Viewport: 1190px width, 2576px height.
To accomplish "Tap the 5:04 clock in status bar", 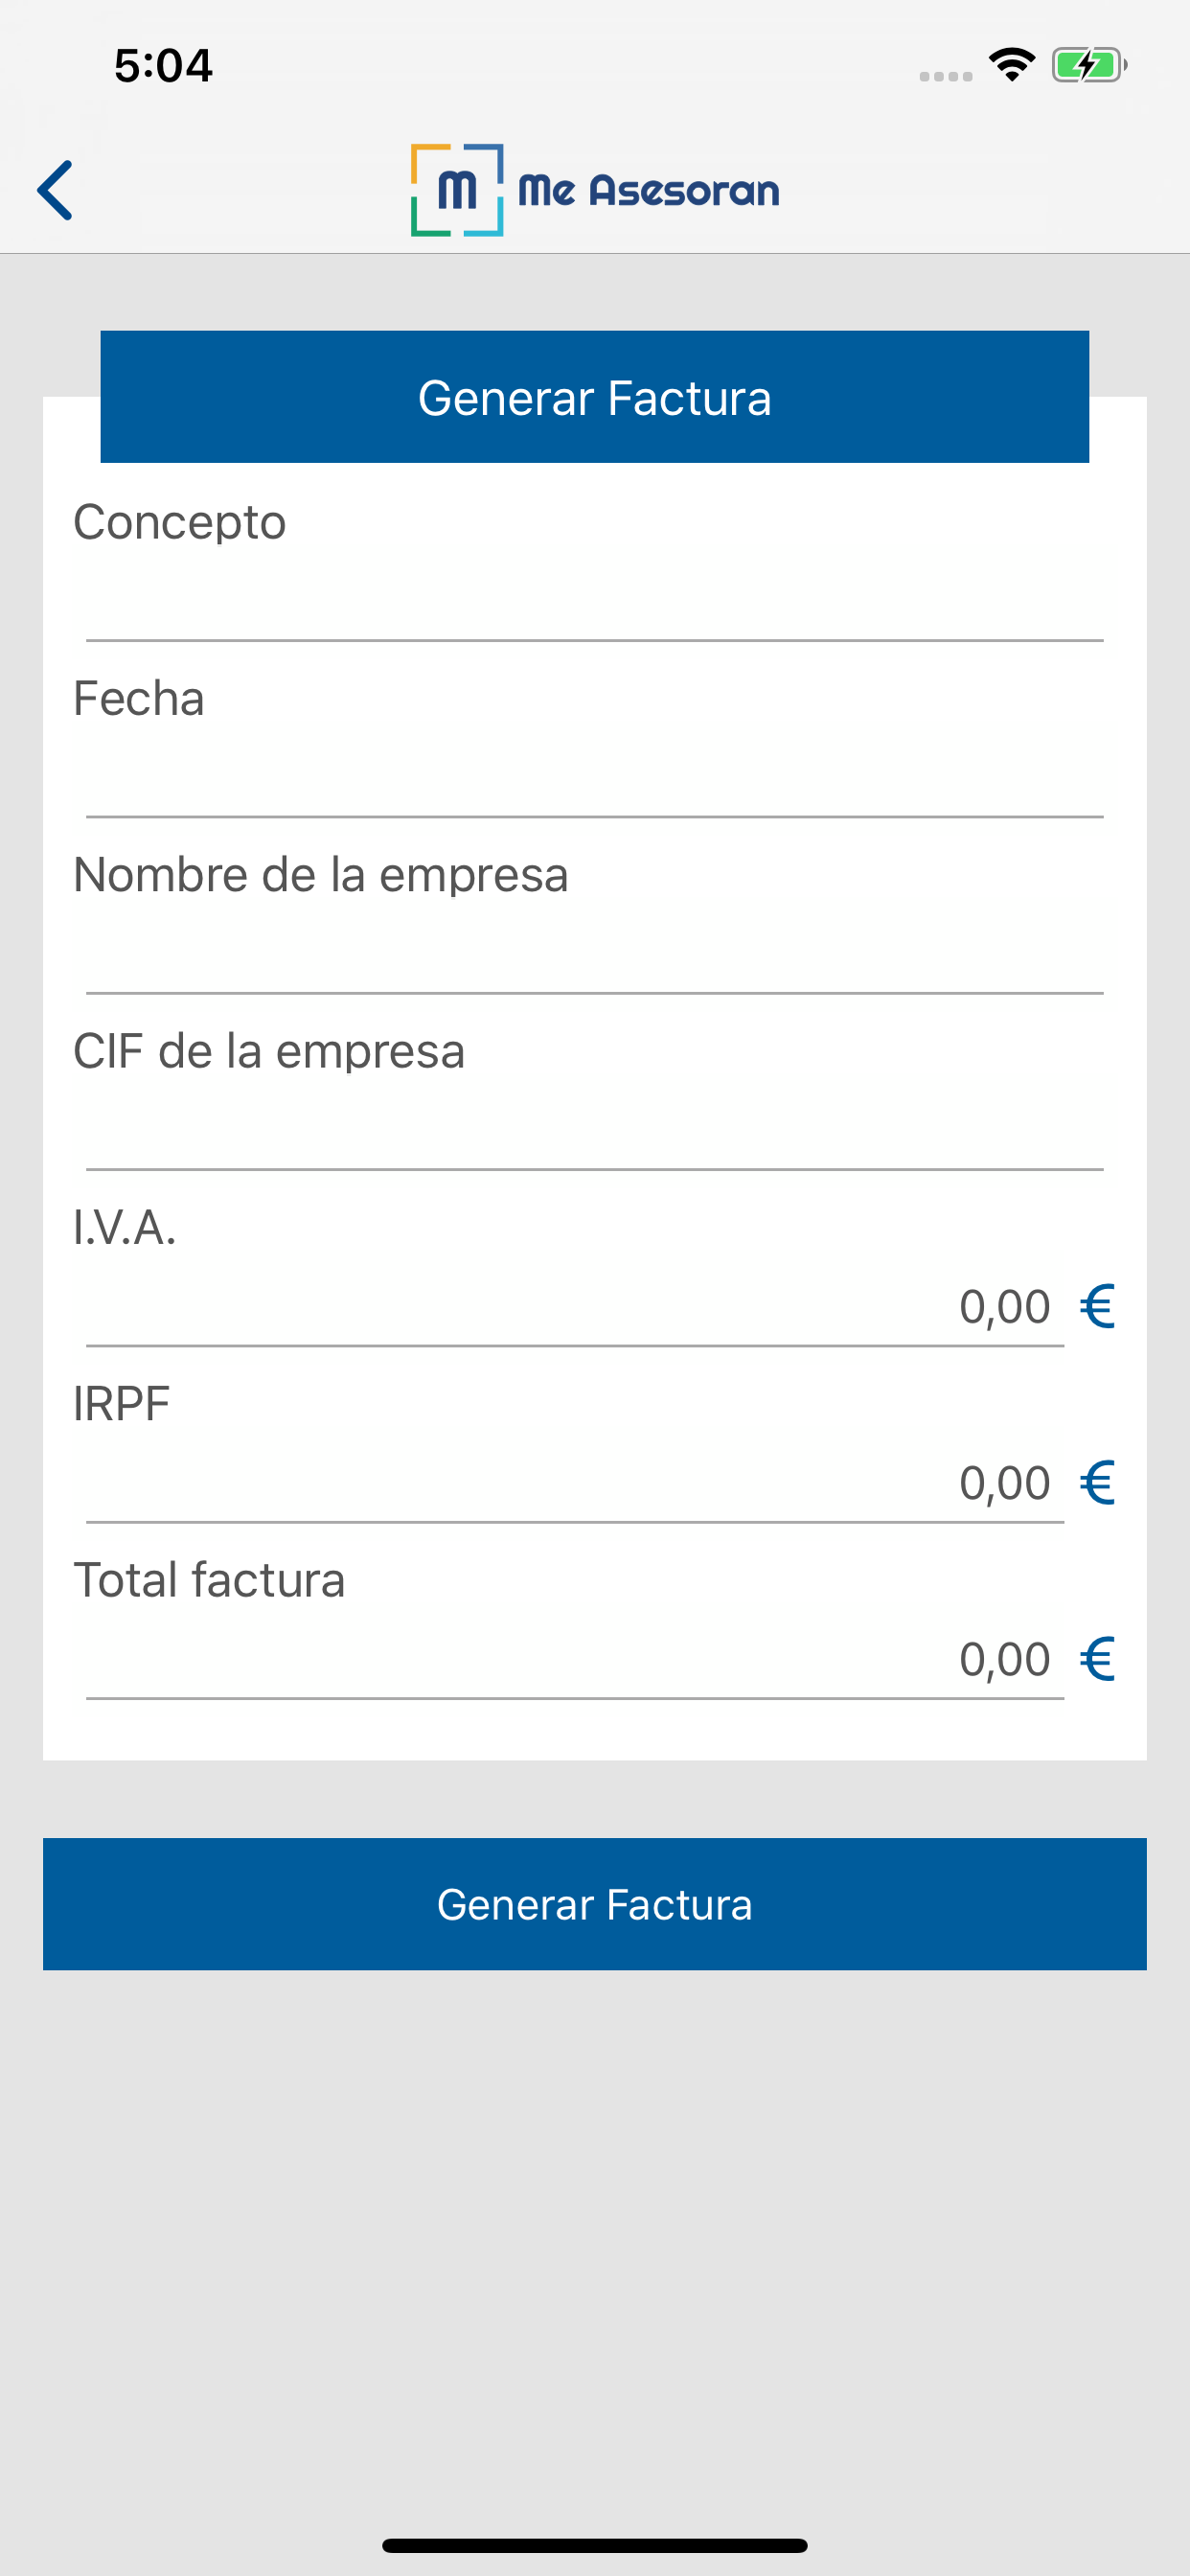I will (x=163, y=66).
